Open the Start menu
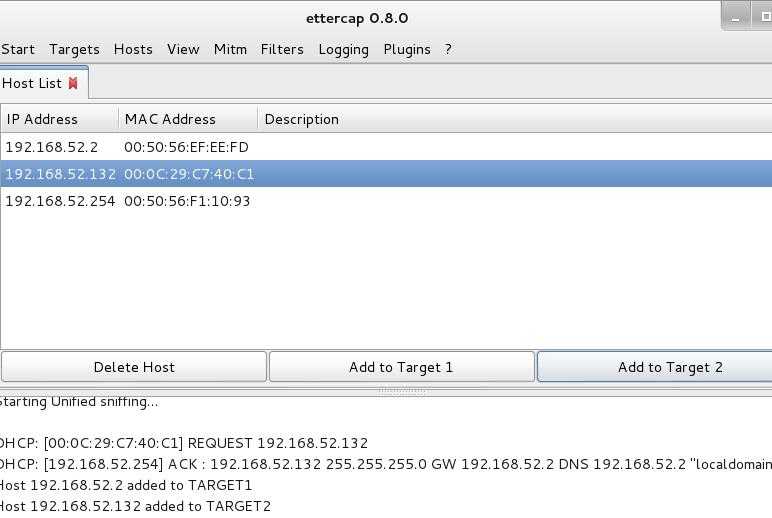The width and height of the screenshot is (772, 518). pos(18,49)
